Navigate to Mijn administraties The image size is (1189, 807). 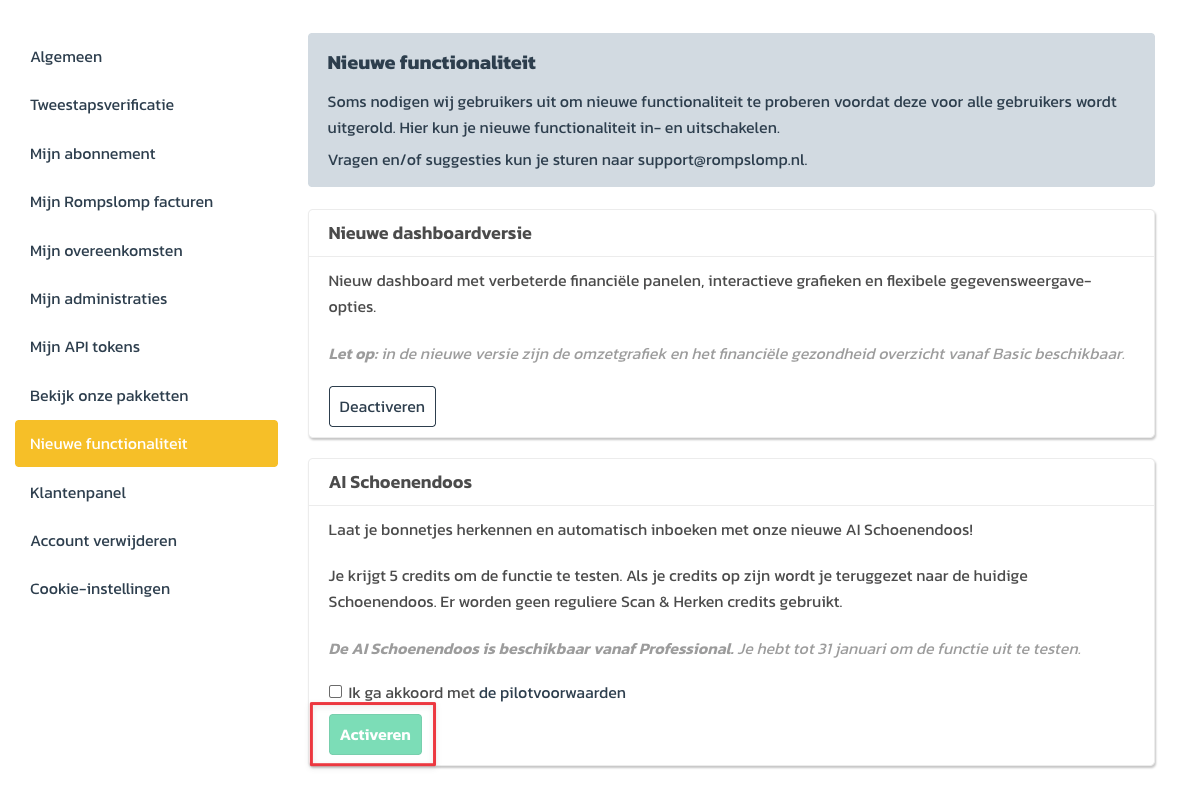[x=99, y=299]
